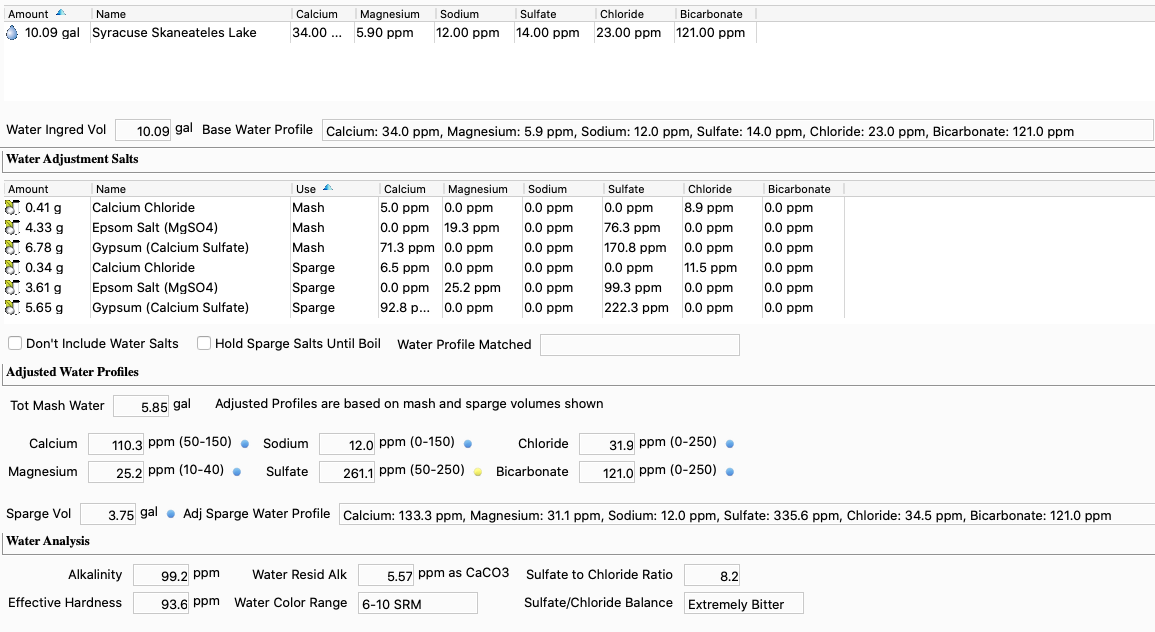This screenshot has width=1155, height=632.
Task: Click the Adjusted Water Profiles section heading
Action: tap(72, 371)
